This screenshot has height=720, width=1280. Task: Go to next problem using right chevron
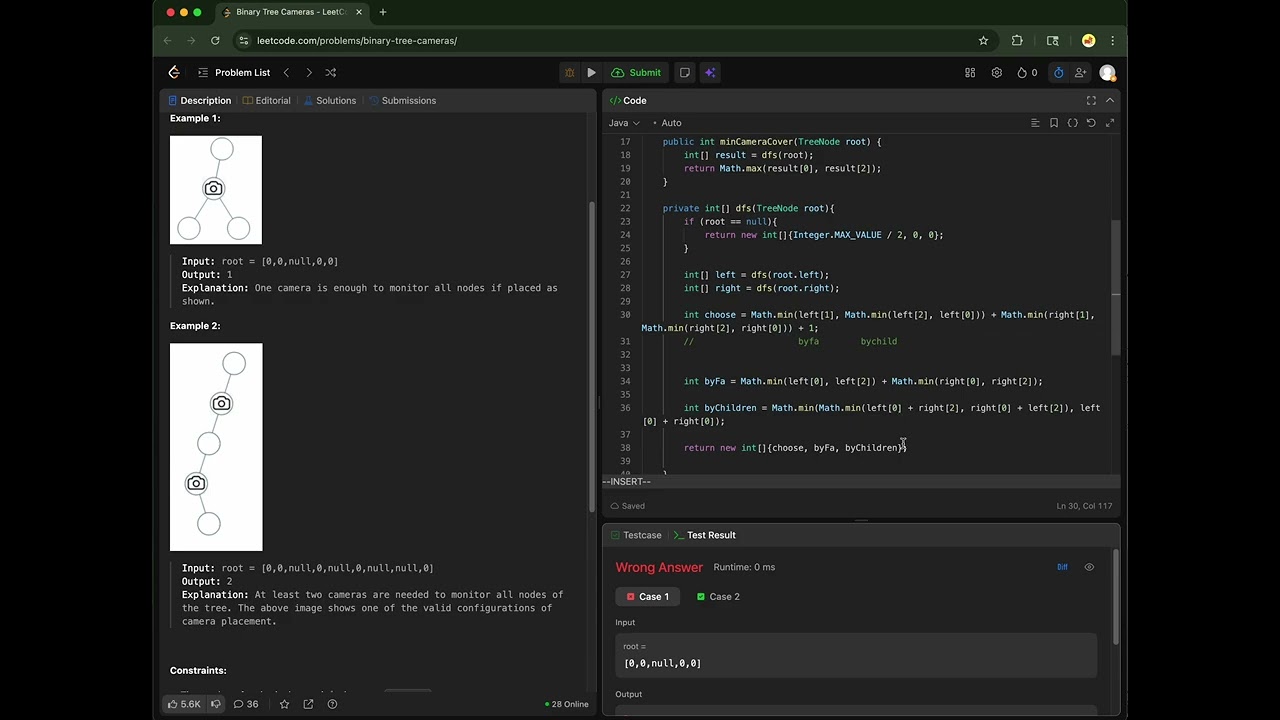coord(308,72)
